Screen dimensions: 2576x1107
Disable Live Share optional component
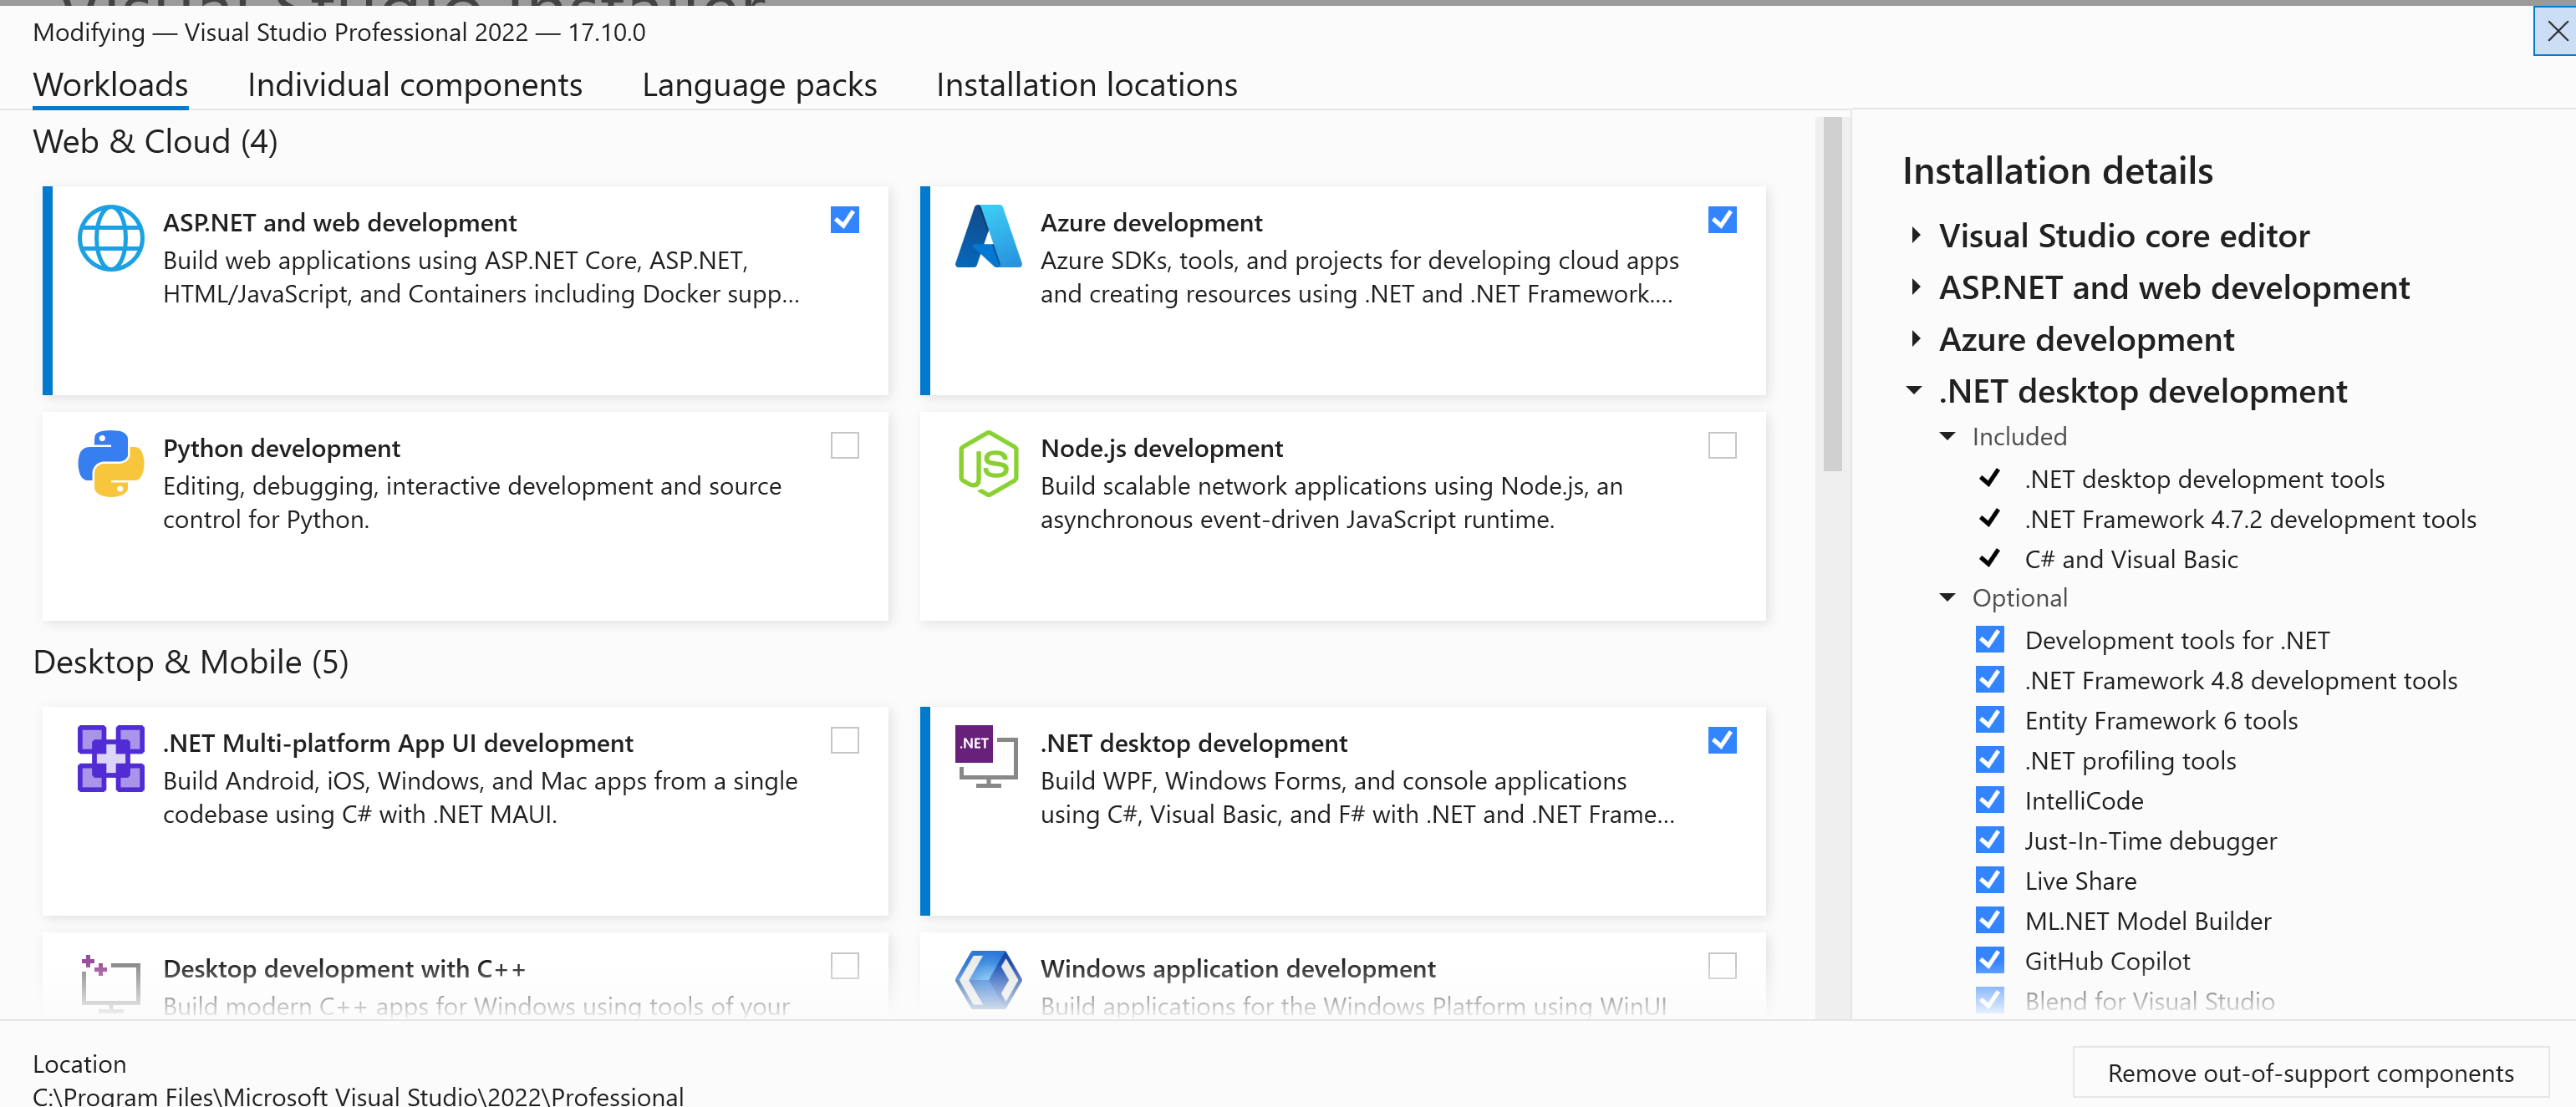coord(1989,881)
